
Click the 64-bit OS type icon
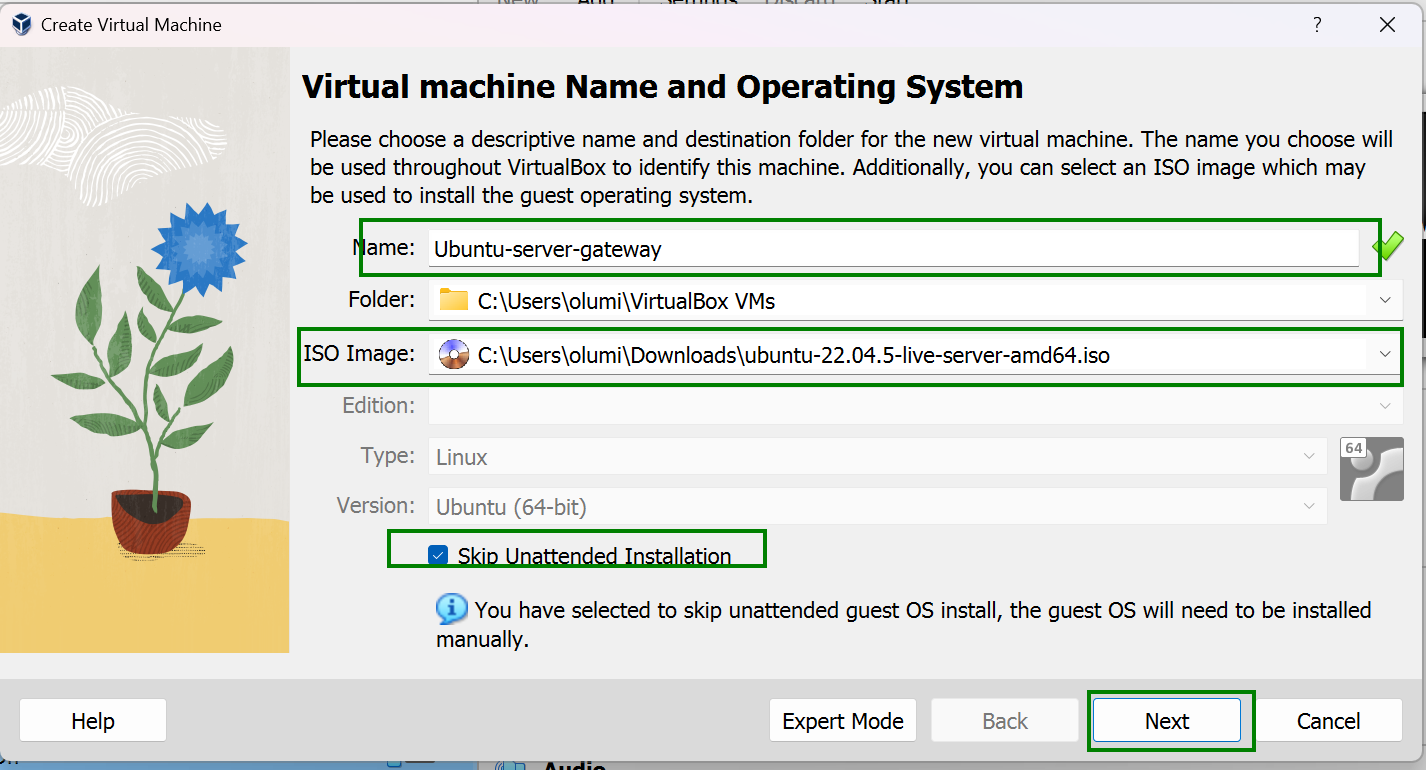pos(1371,469)
